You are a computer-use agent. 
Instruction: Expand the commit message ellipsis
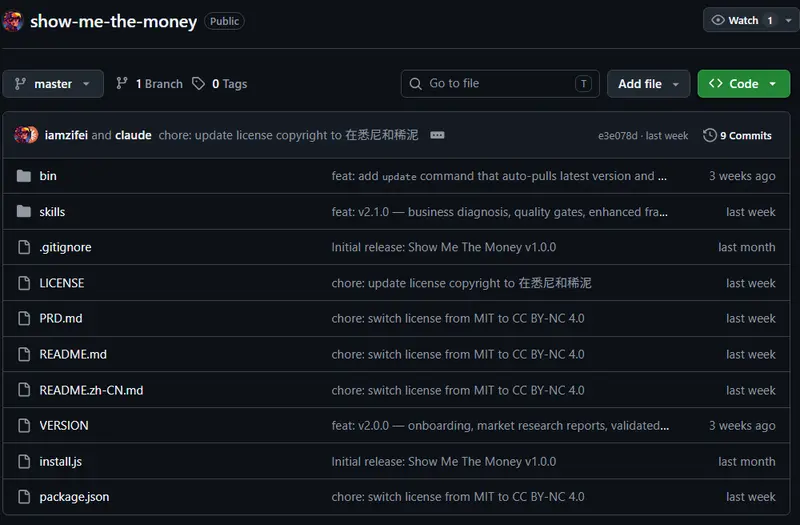click(x=437, y=135)
